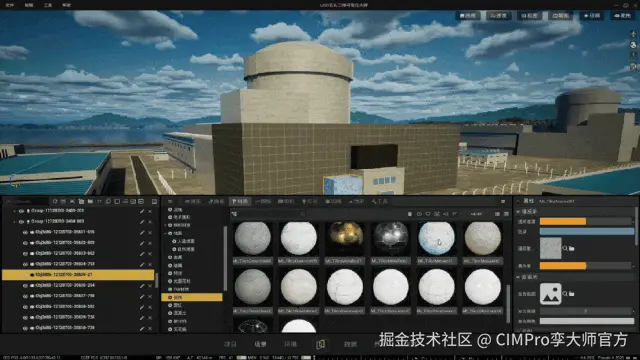The image size is (640, 360).
Task: Click pencil icon on first Group row
Action: pyautogui.click(x=142, y=211)
